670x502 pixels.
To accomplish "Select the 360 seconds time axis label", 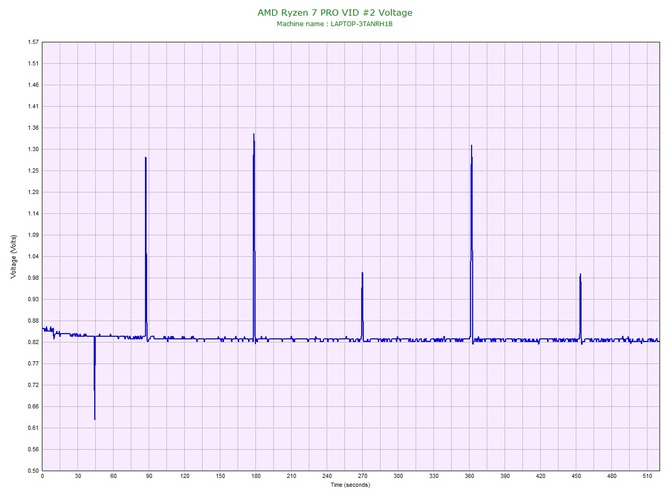I will (x=469, y=476).
